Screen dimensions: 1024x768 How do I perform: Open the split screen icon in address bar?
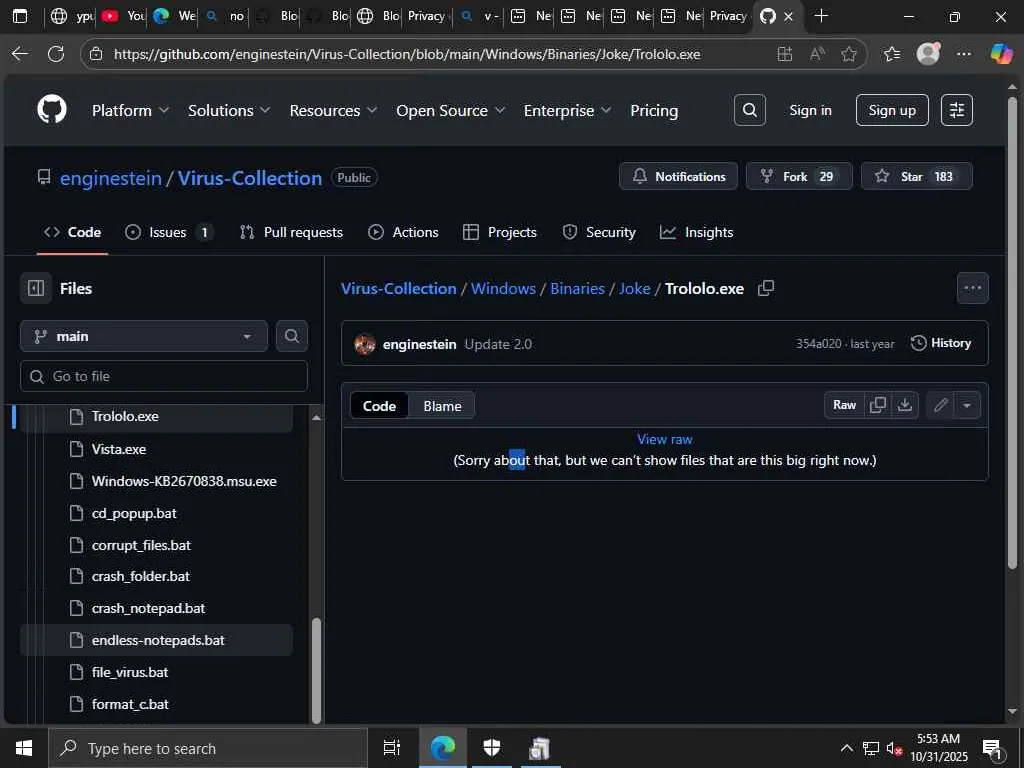coord(785,54)
